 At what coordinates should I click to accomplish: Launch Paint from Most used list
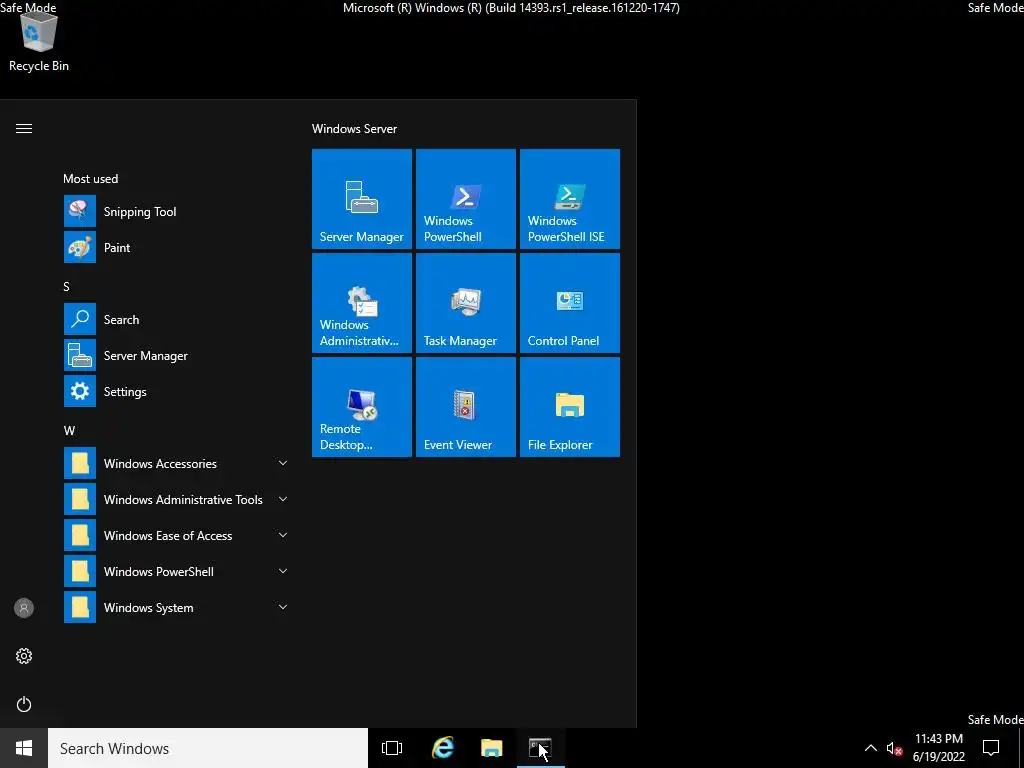click(x=176, y=248)
